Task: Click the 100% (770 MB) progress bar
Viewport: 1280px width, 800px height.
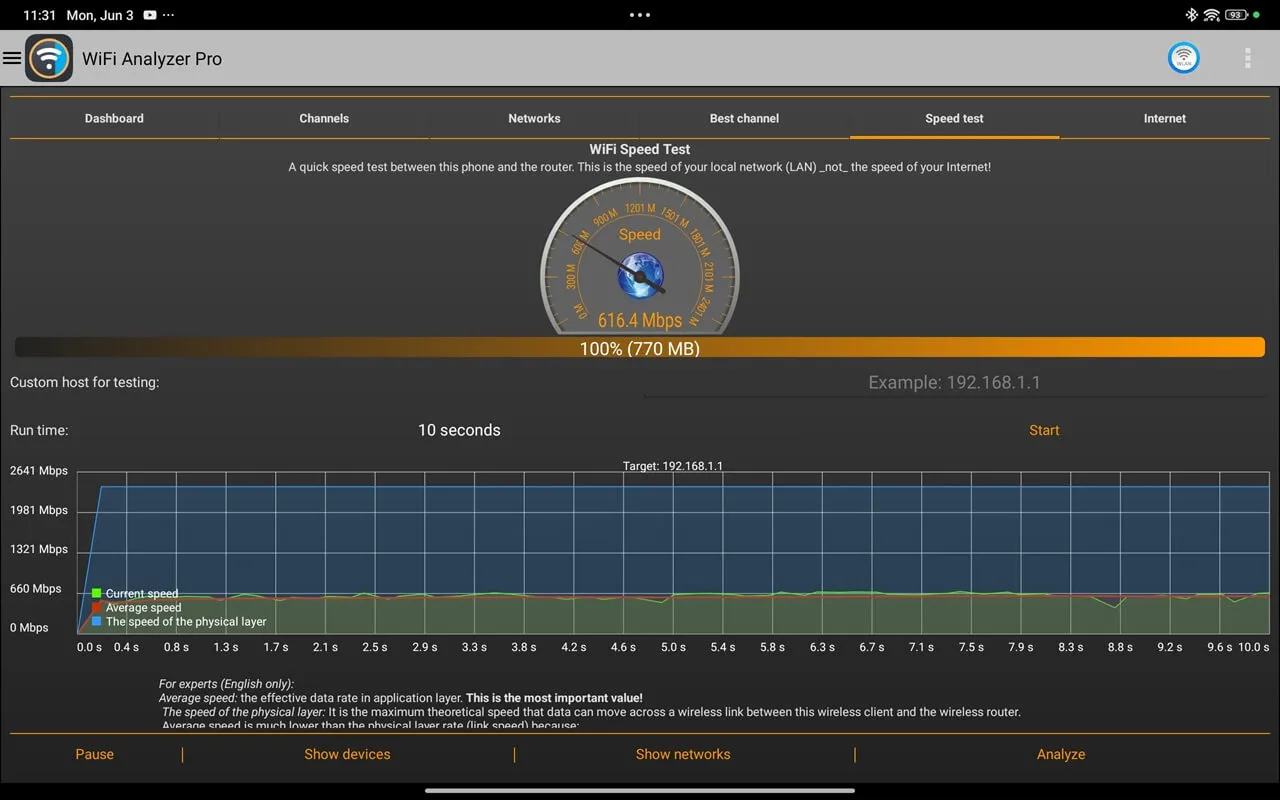Action: click(639, 348)
